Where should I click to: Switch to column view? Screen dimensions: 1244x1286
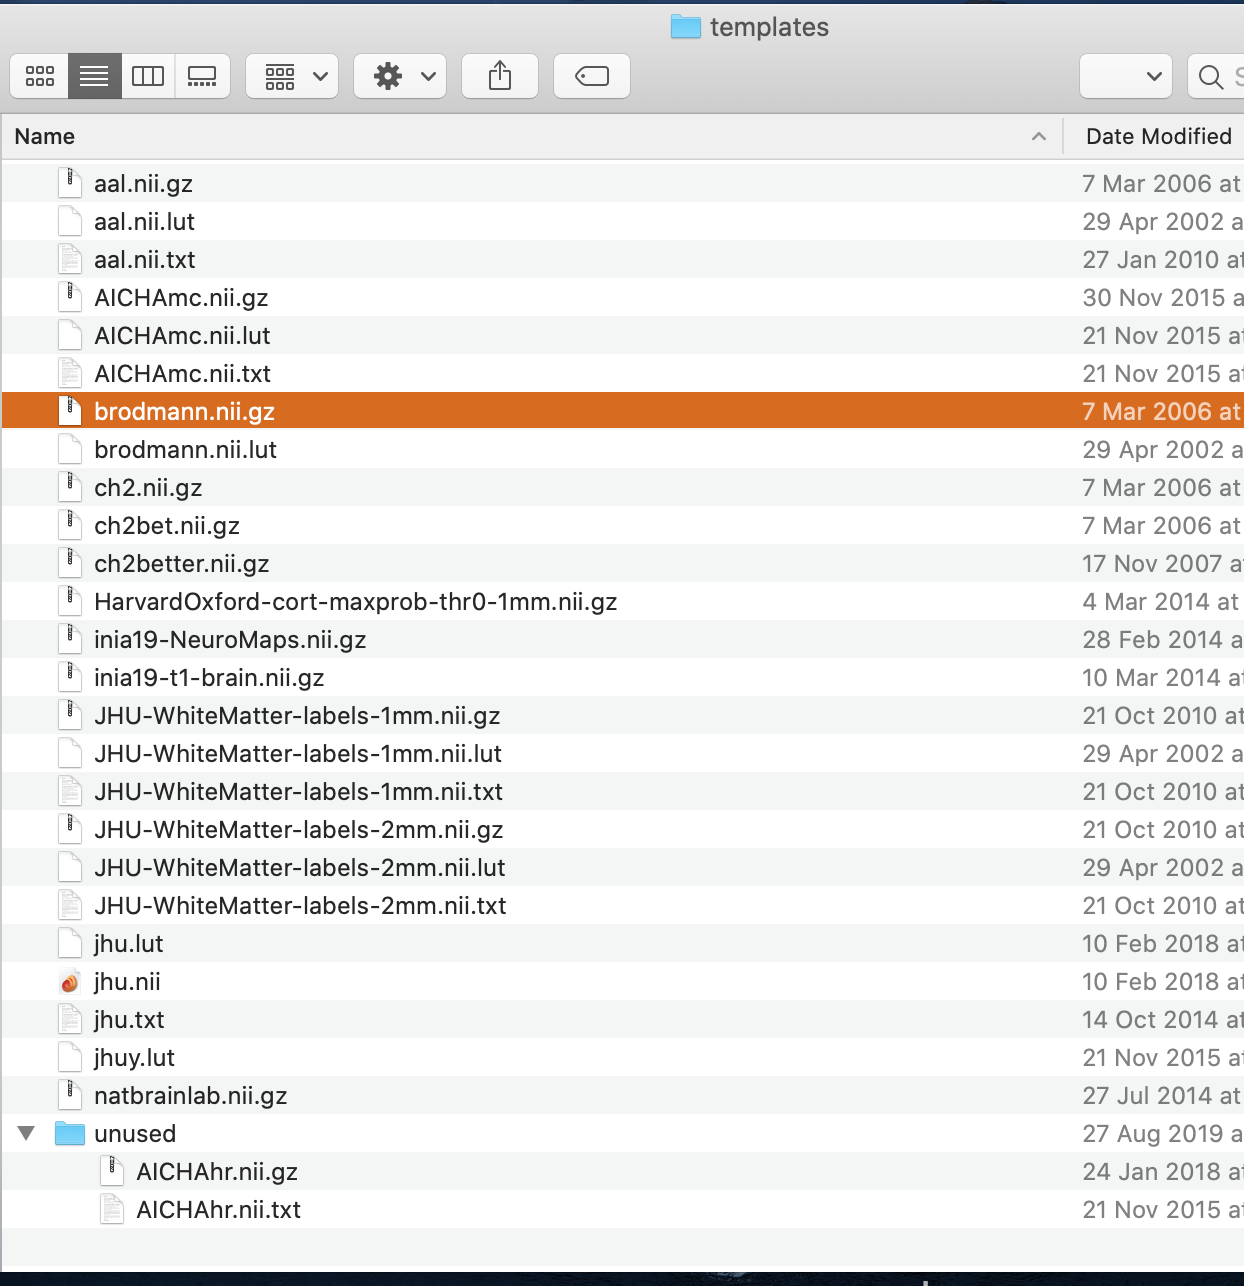point(148,76)
